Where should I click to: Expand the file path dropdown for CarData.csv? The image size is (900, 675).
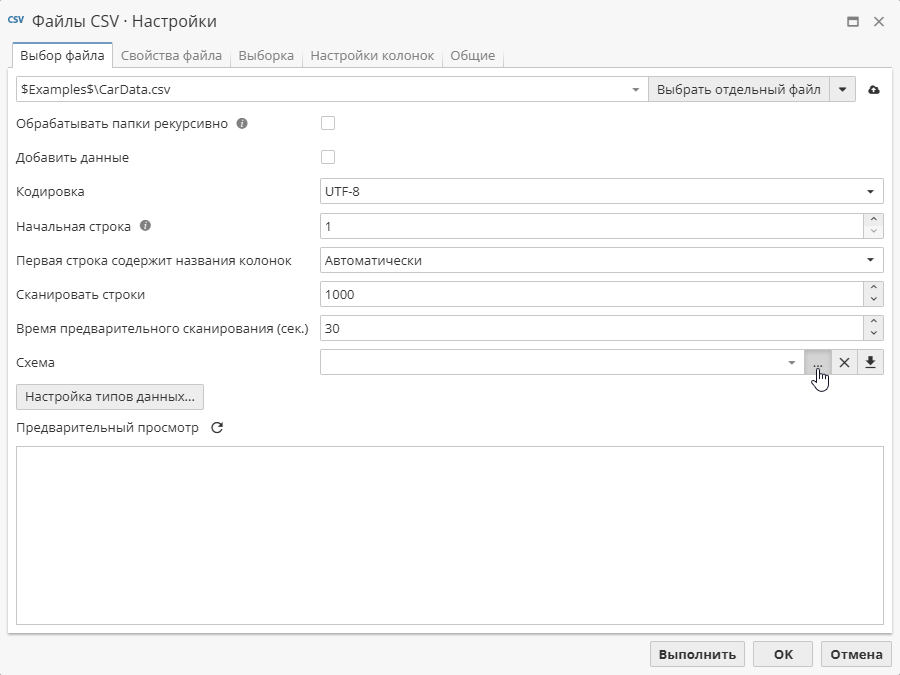coord(635,90)
